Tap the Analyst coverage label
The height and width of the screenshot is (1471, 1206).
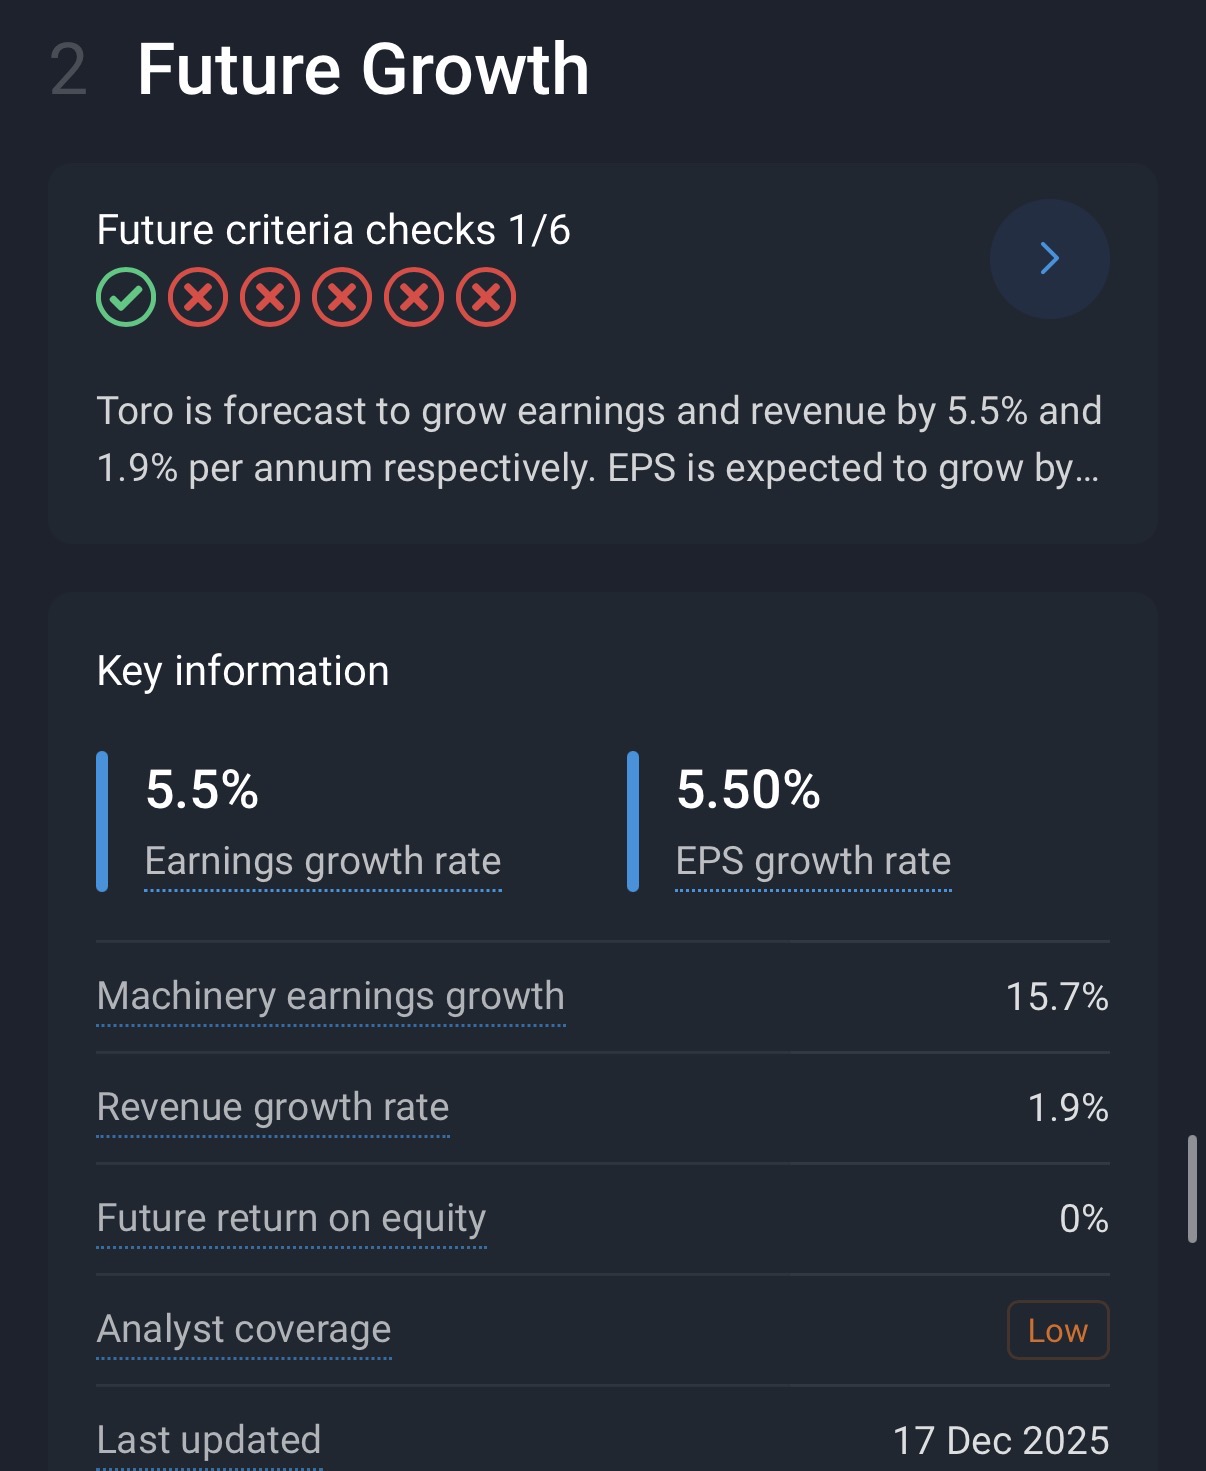click(244, 1330)
